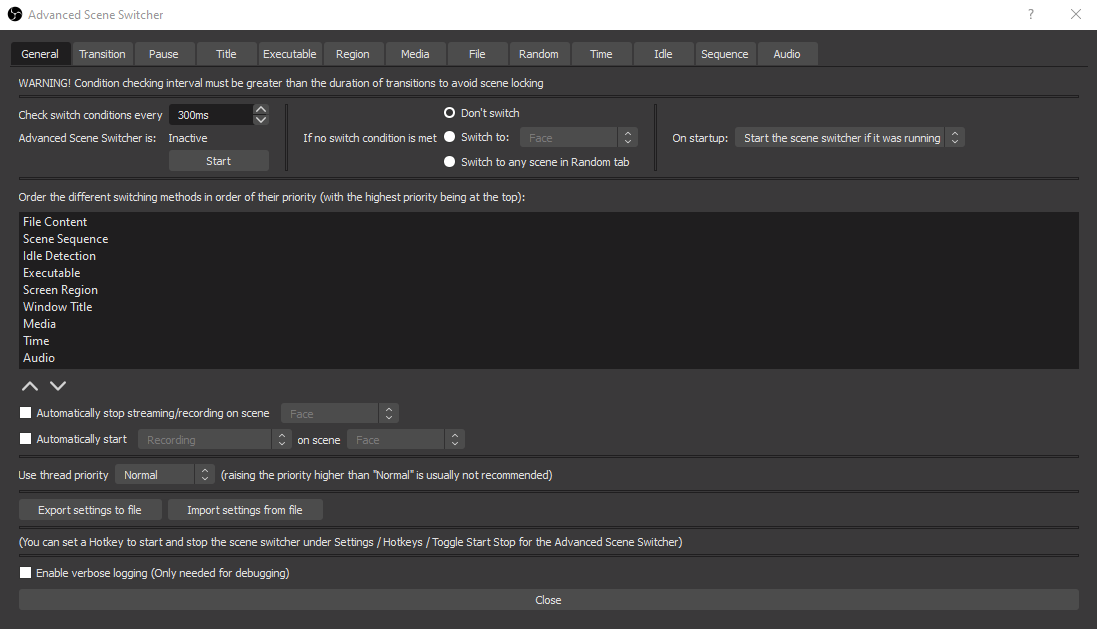The image size is (1097, 629).
Task: Go to the Time tab
Action: tap(601, 54)
